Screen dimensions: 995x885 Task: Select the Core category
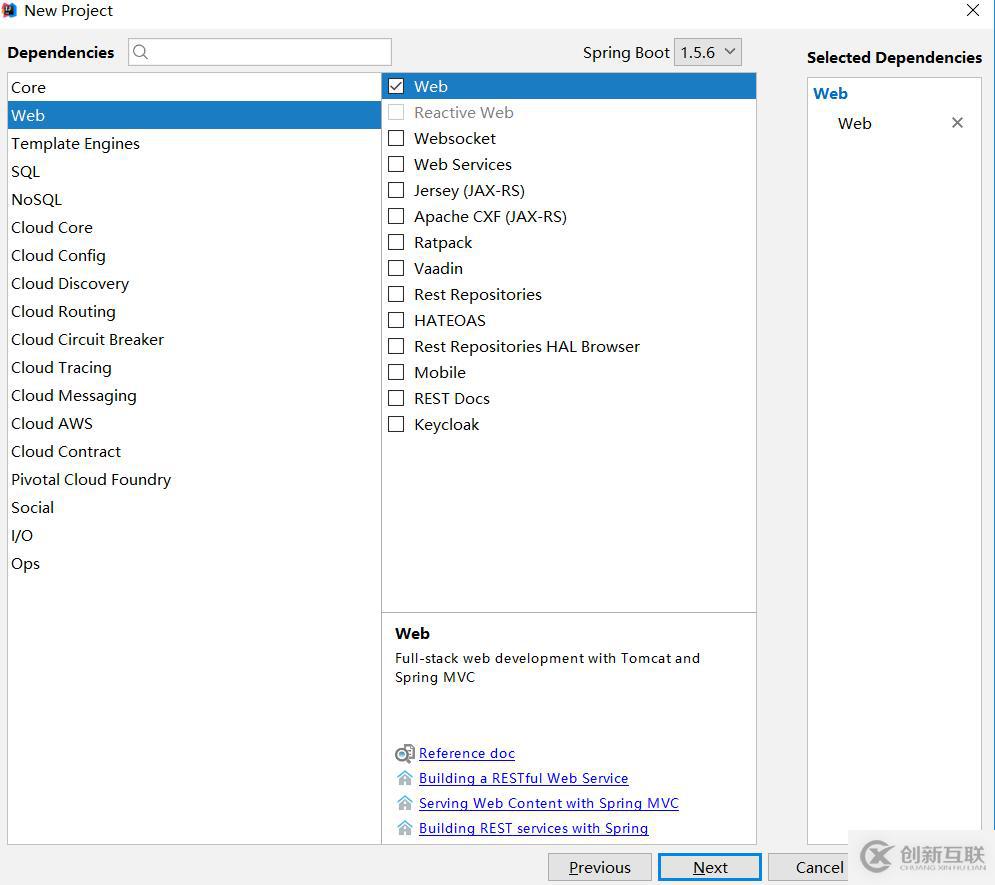(194, 88)
